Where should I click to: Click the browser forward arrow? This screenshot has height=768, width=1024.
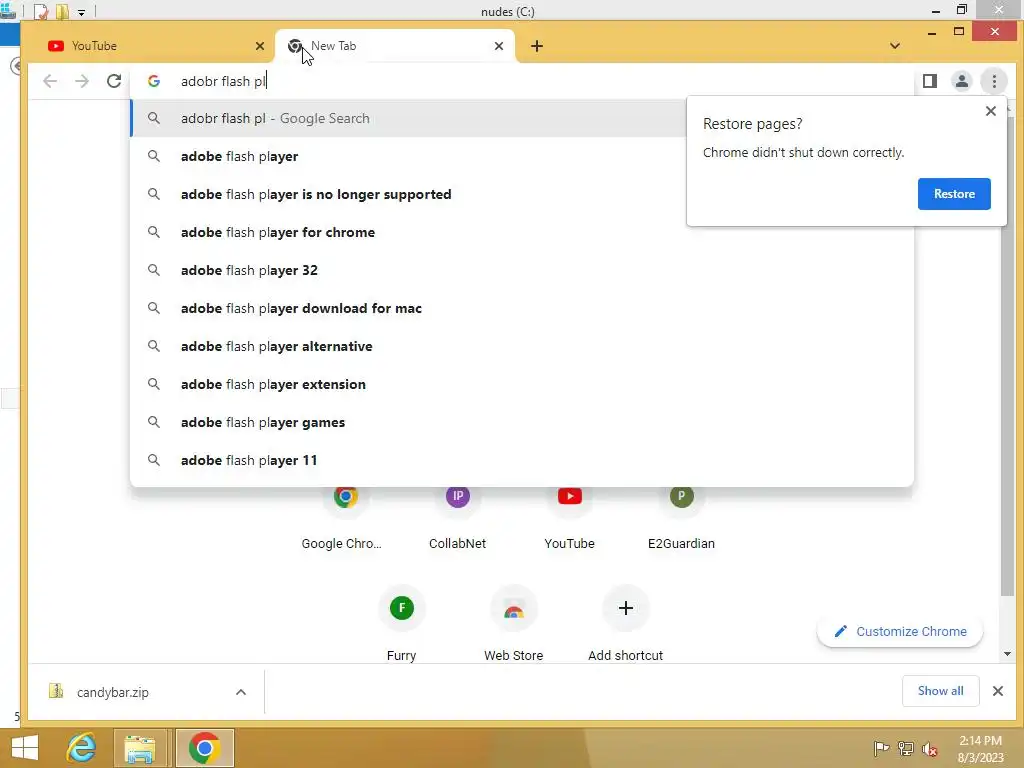pos(82,81)
